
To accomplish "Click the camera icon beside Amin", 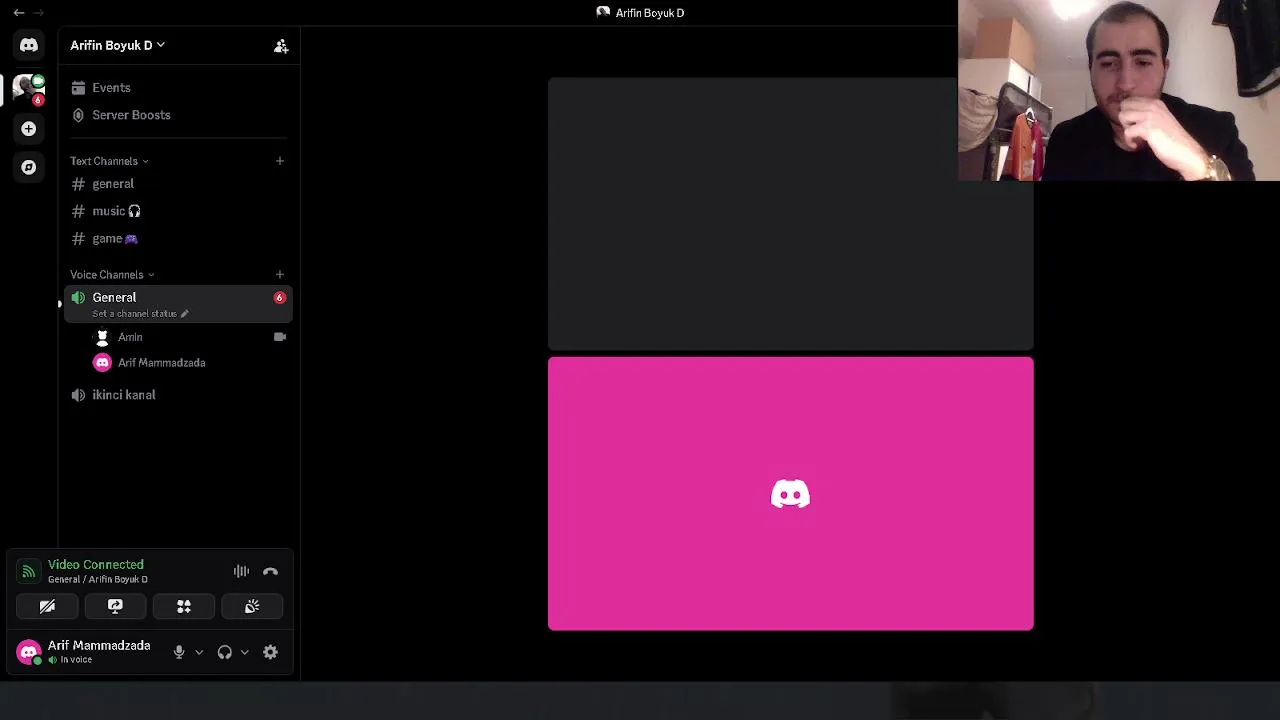I will pyautogui.click(x=280, y=337).
